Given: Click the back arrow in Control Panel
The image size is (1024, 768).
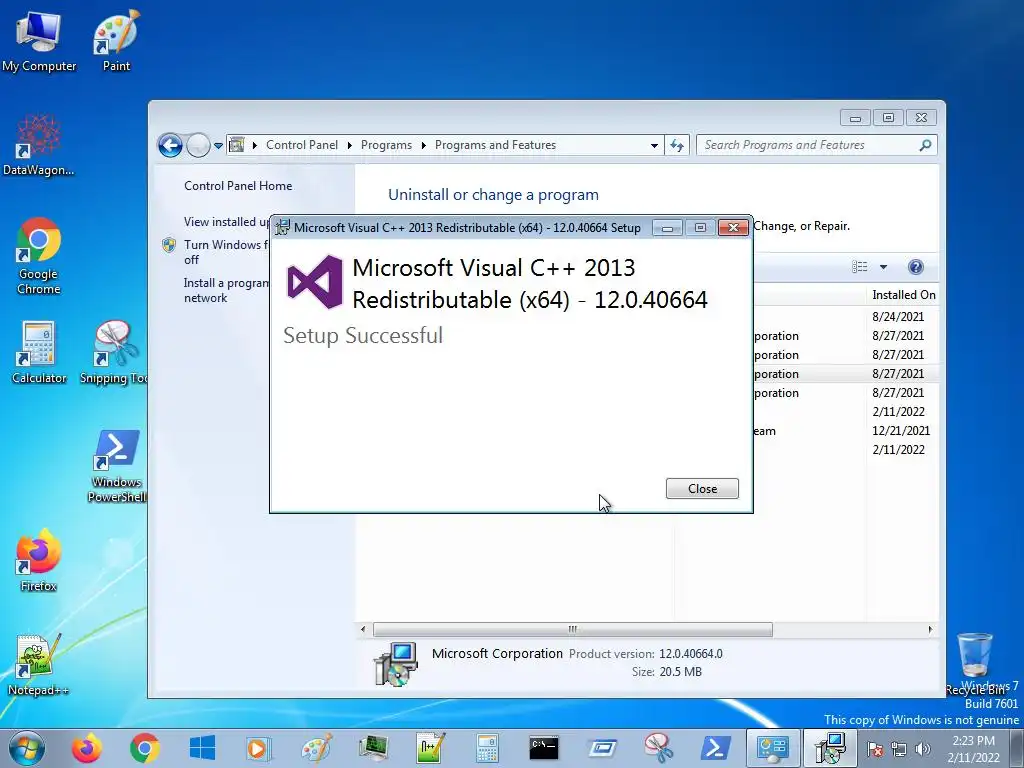Looking at the screenshot, I should (x=170, y=145).
